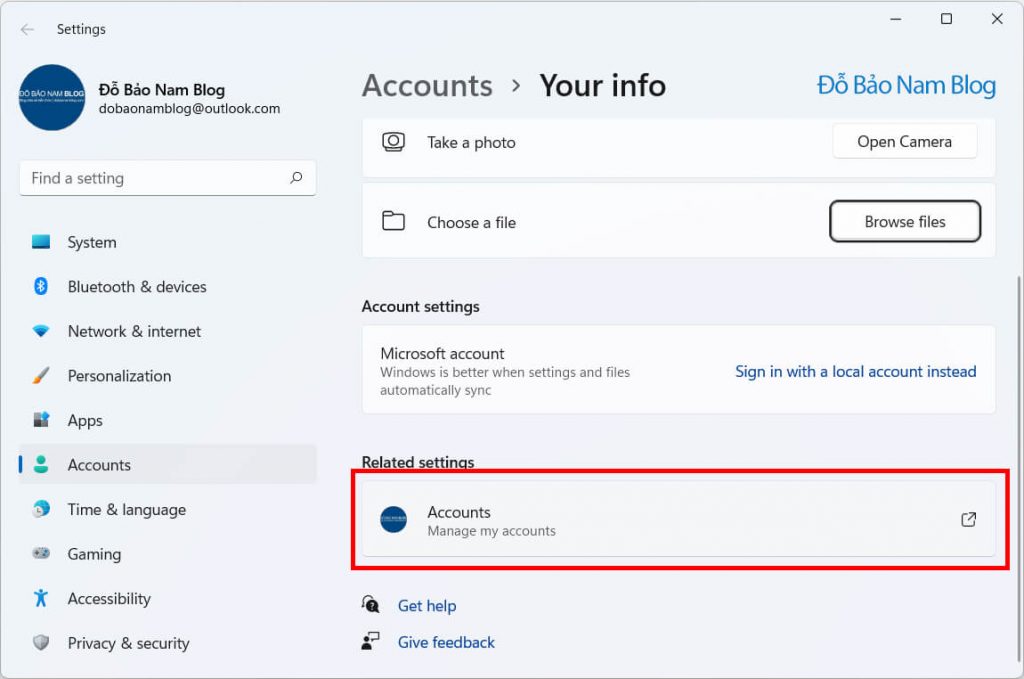Click the Privacy & security shield icon

pos(41,642)
